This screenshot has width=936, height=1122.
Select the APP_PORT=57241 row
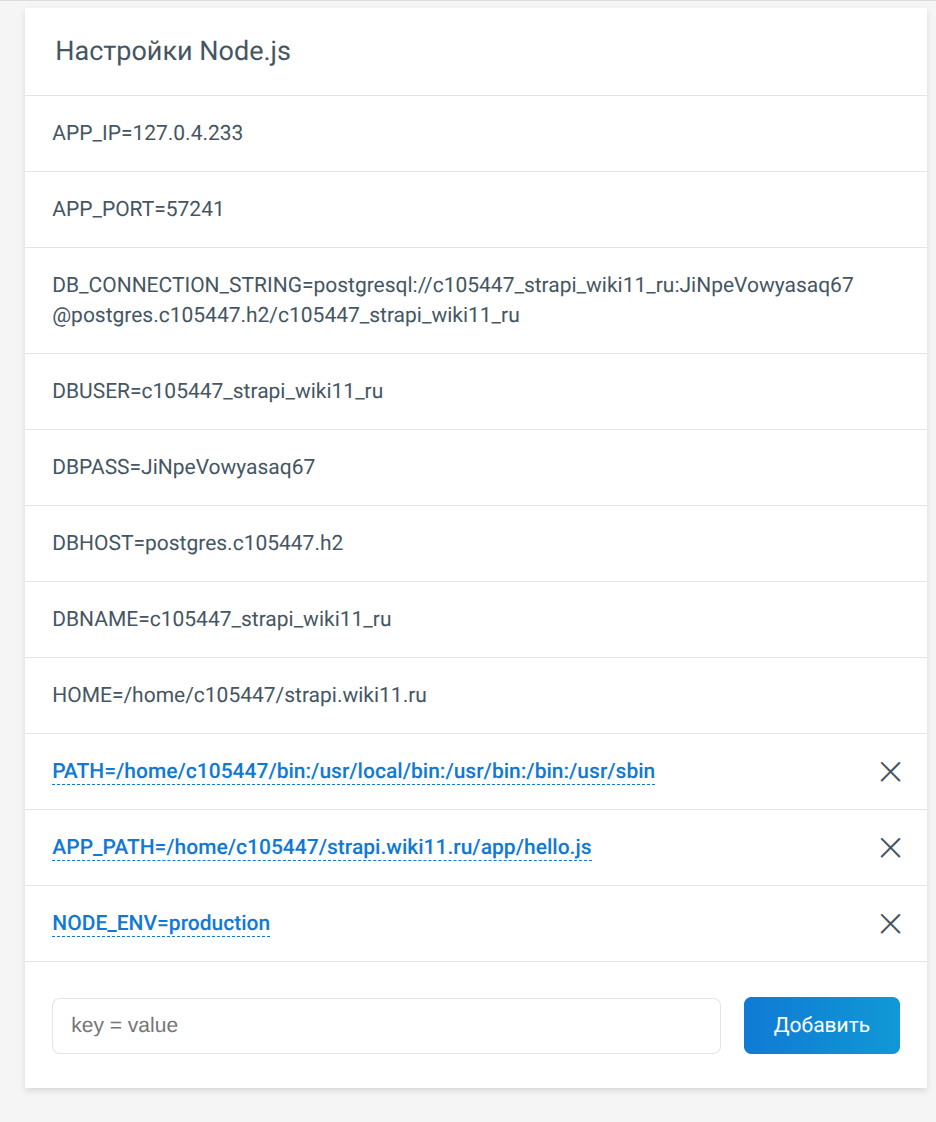476,209
